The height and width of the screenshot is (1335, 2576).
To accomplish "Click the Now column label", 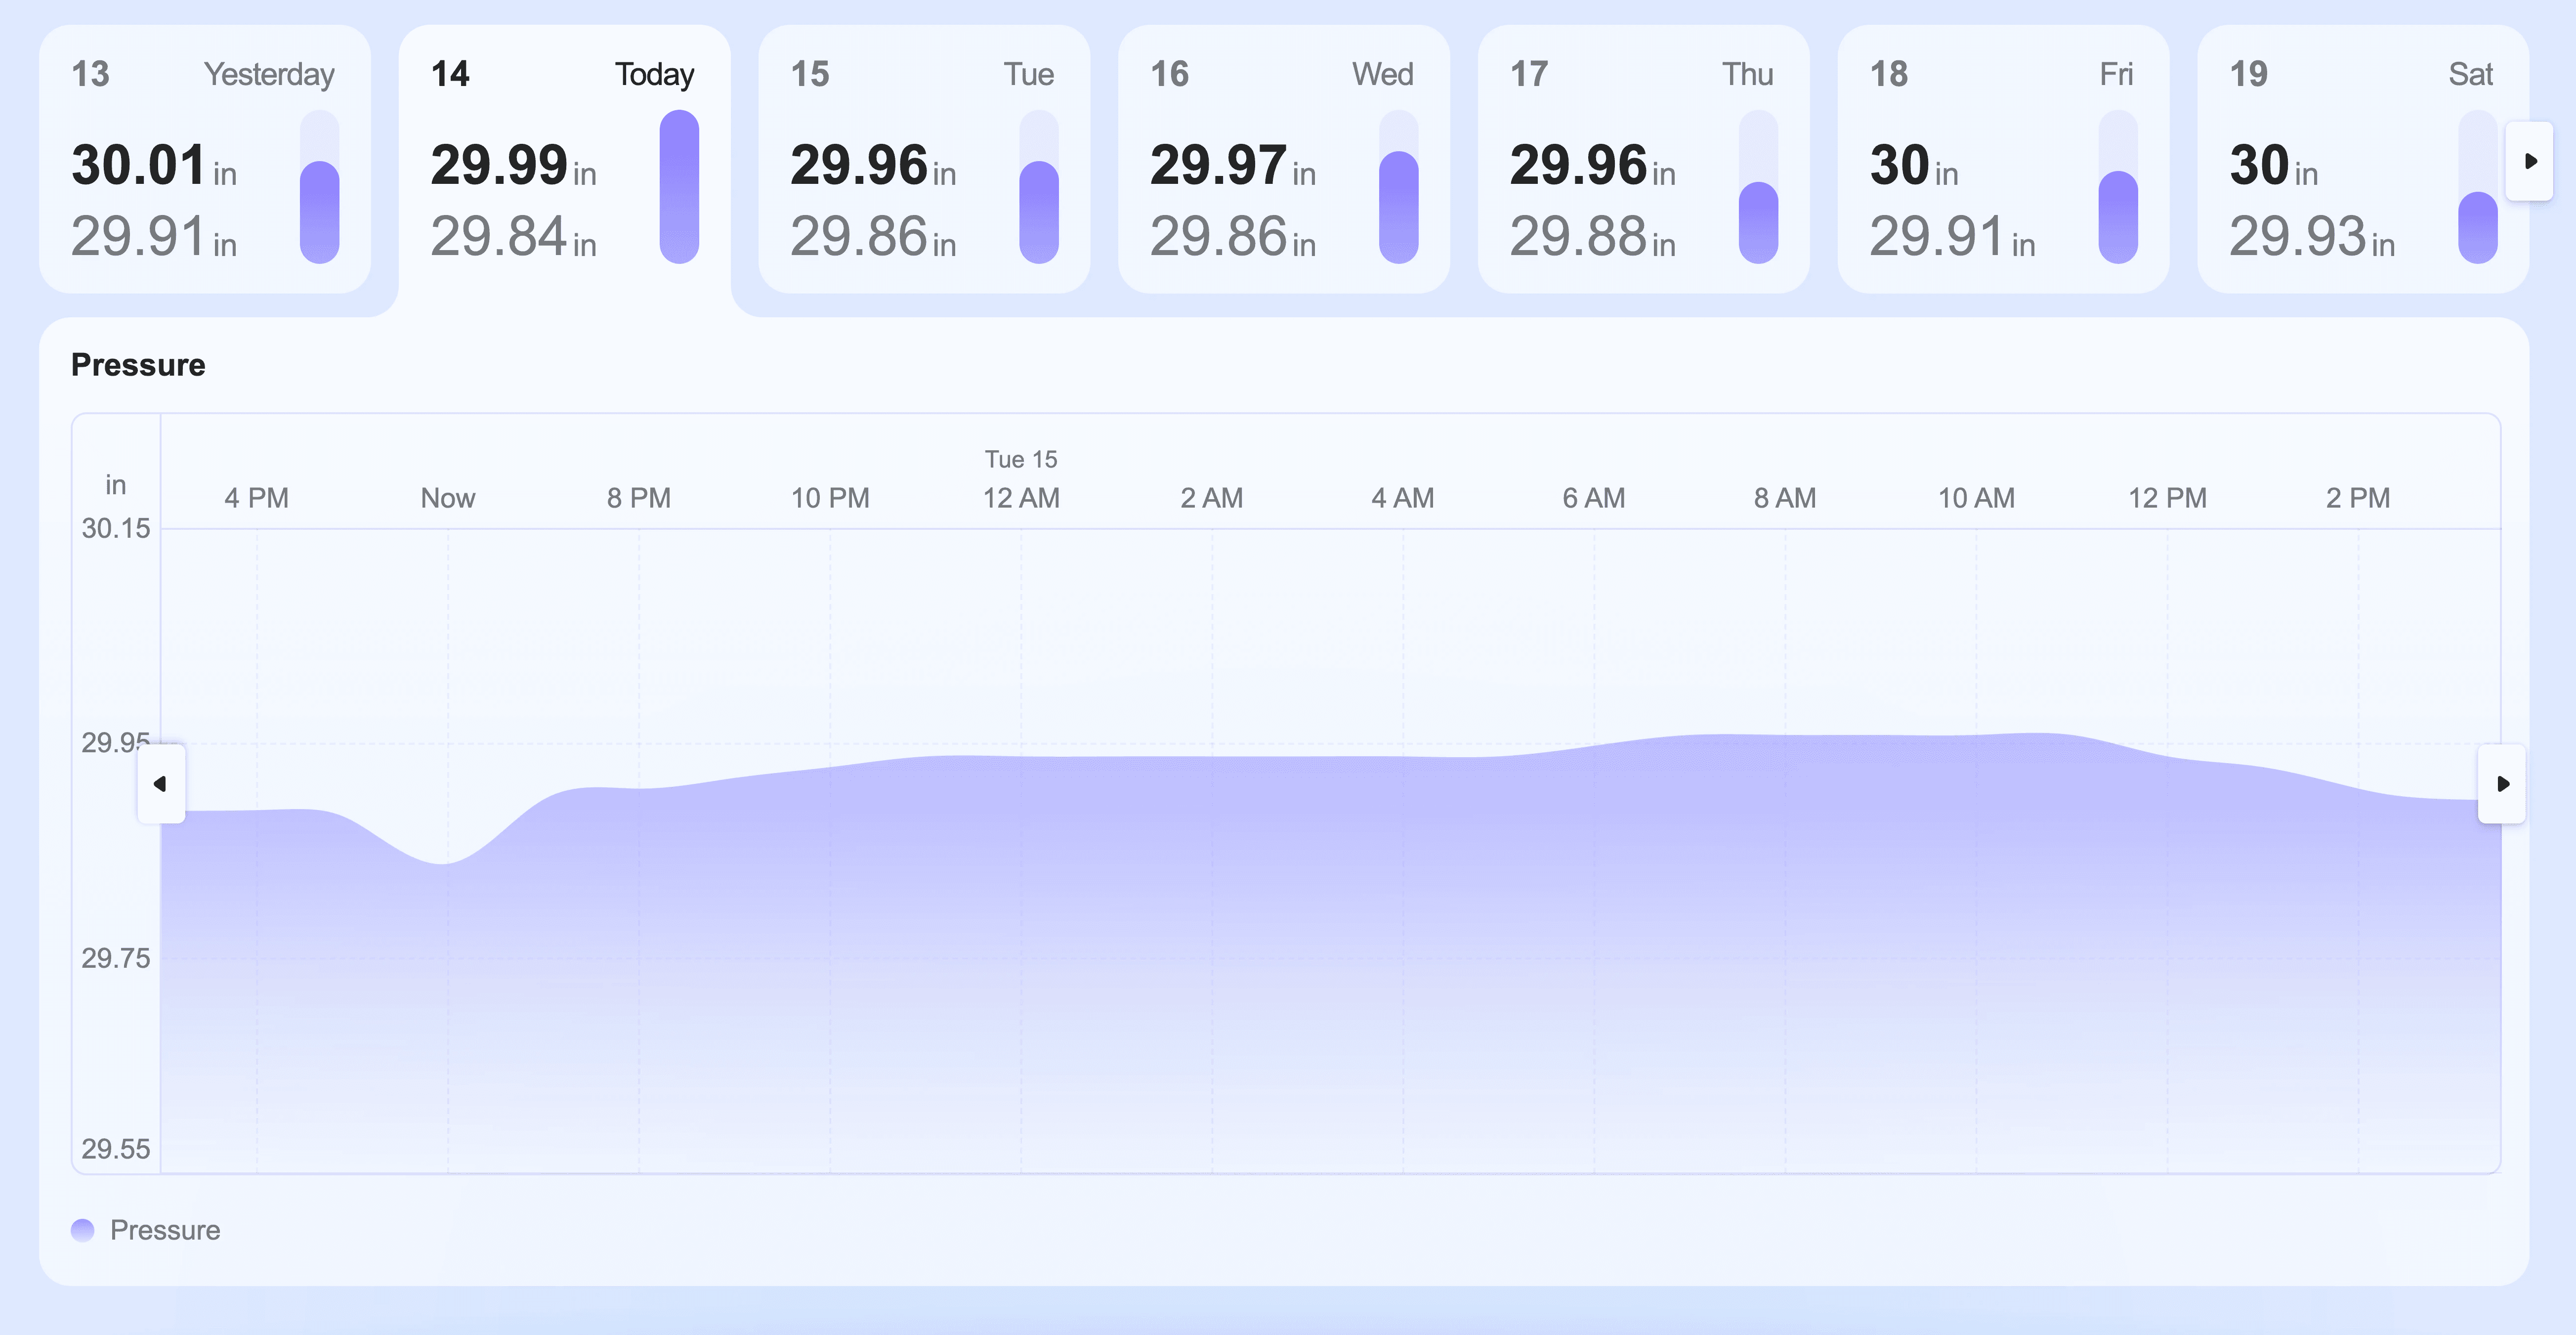I will click(x=447, y=498).
